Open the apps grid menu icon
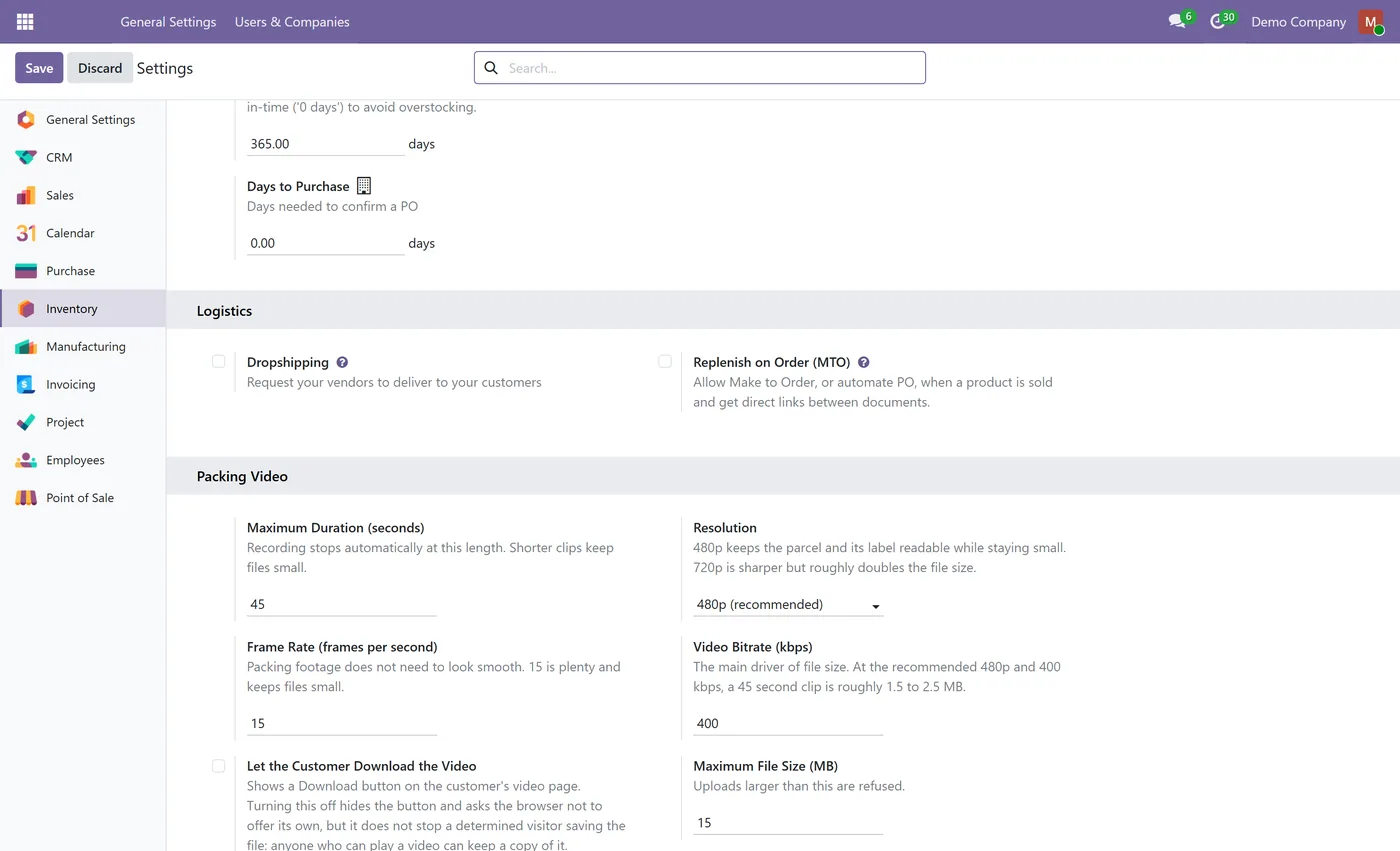1400x851 pixels. pos(25,21)
